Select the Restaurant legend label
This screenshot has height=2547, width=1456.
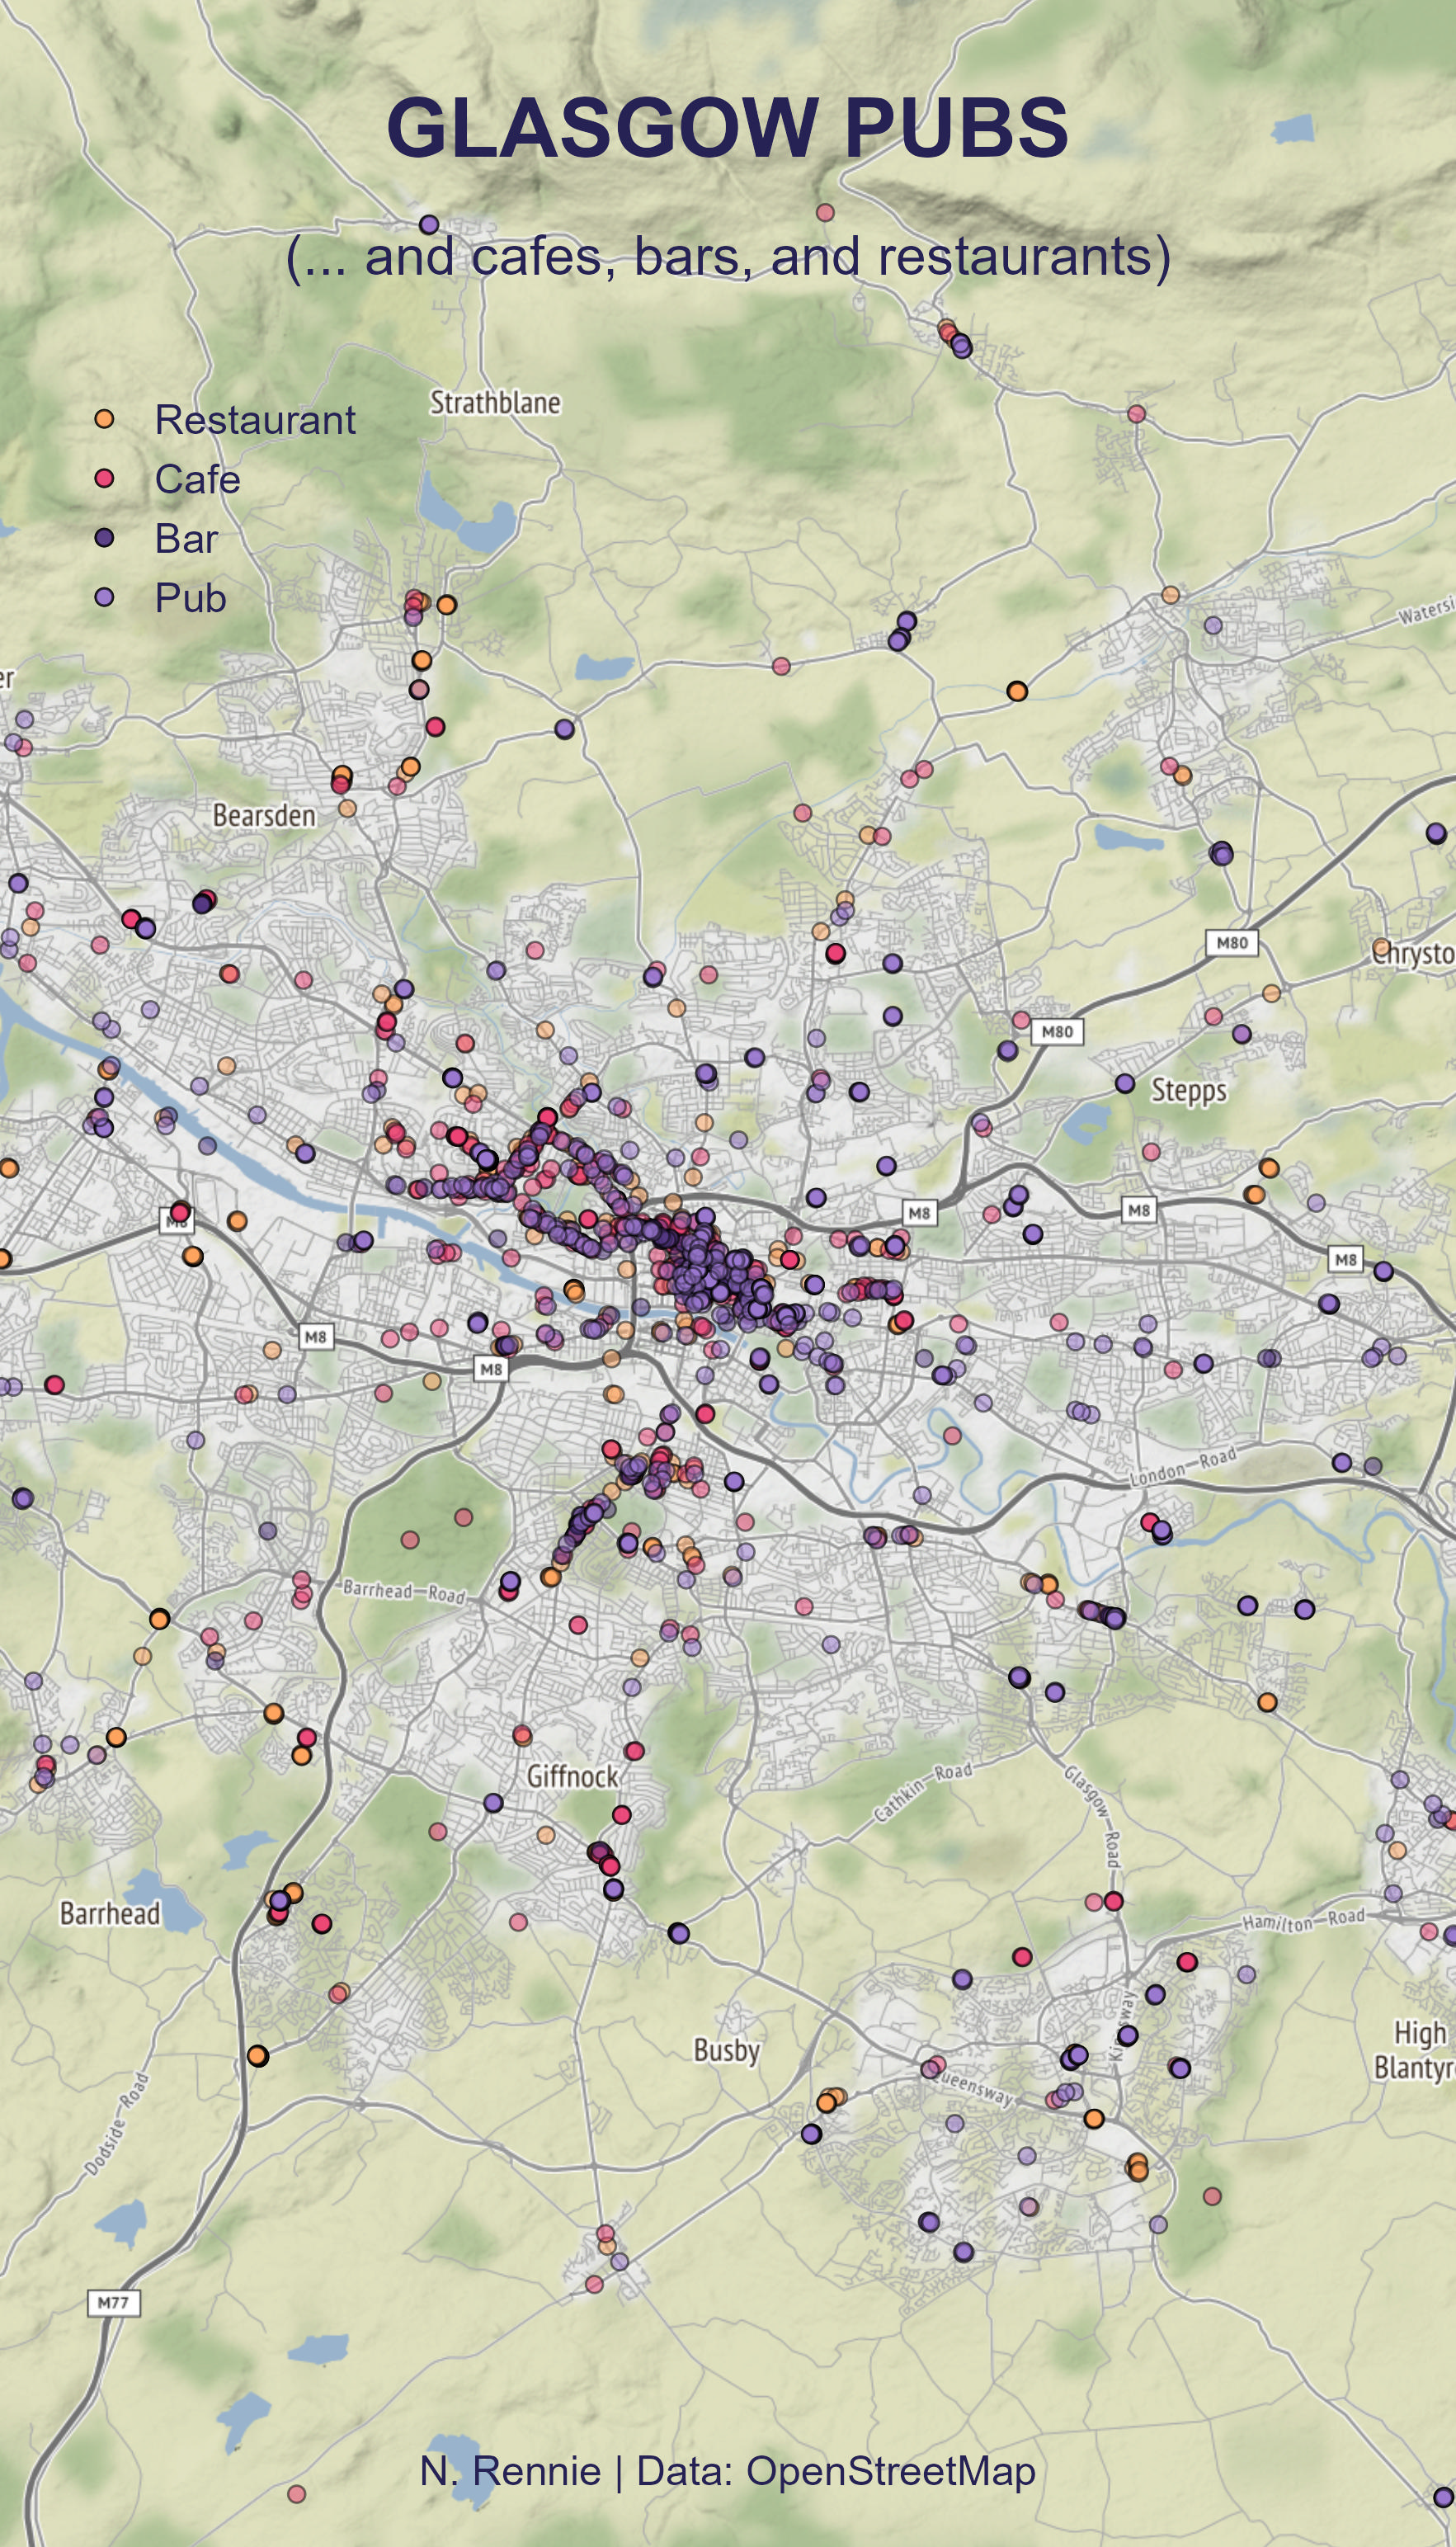pos(255,420)
